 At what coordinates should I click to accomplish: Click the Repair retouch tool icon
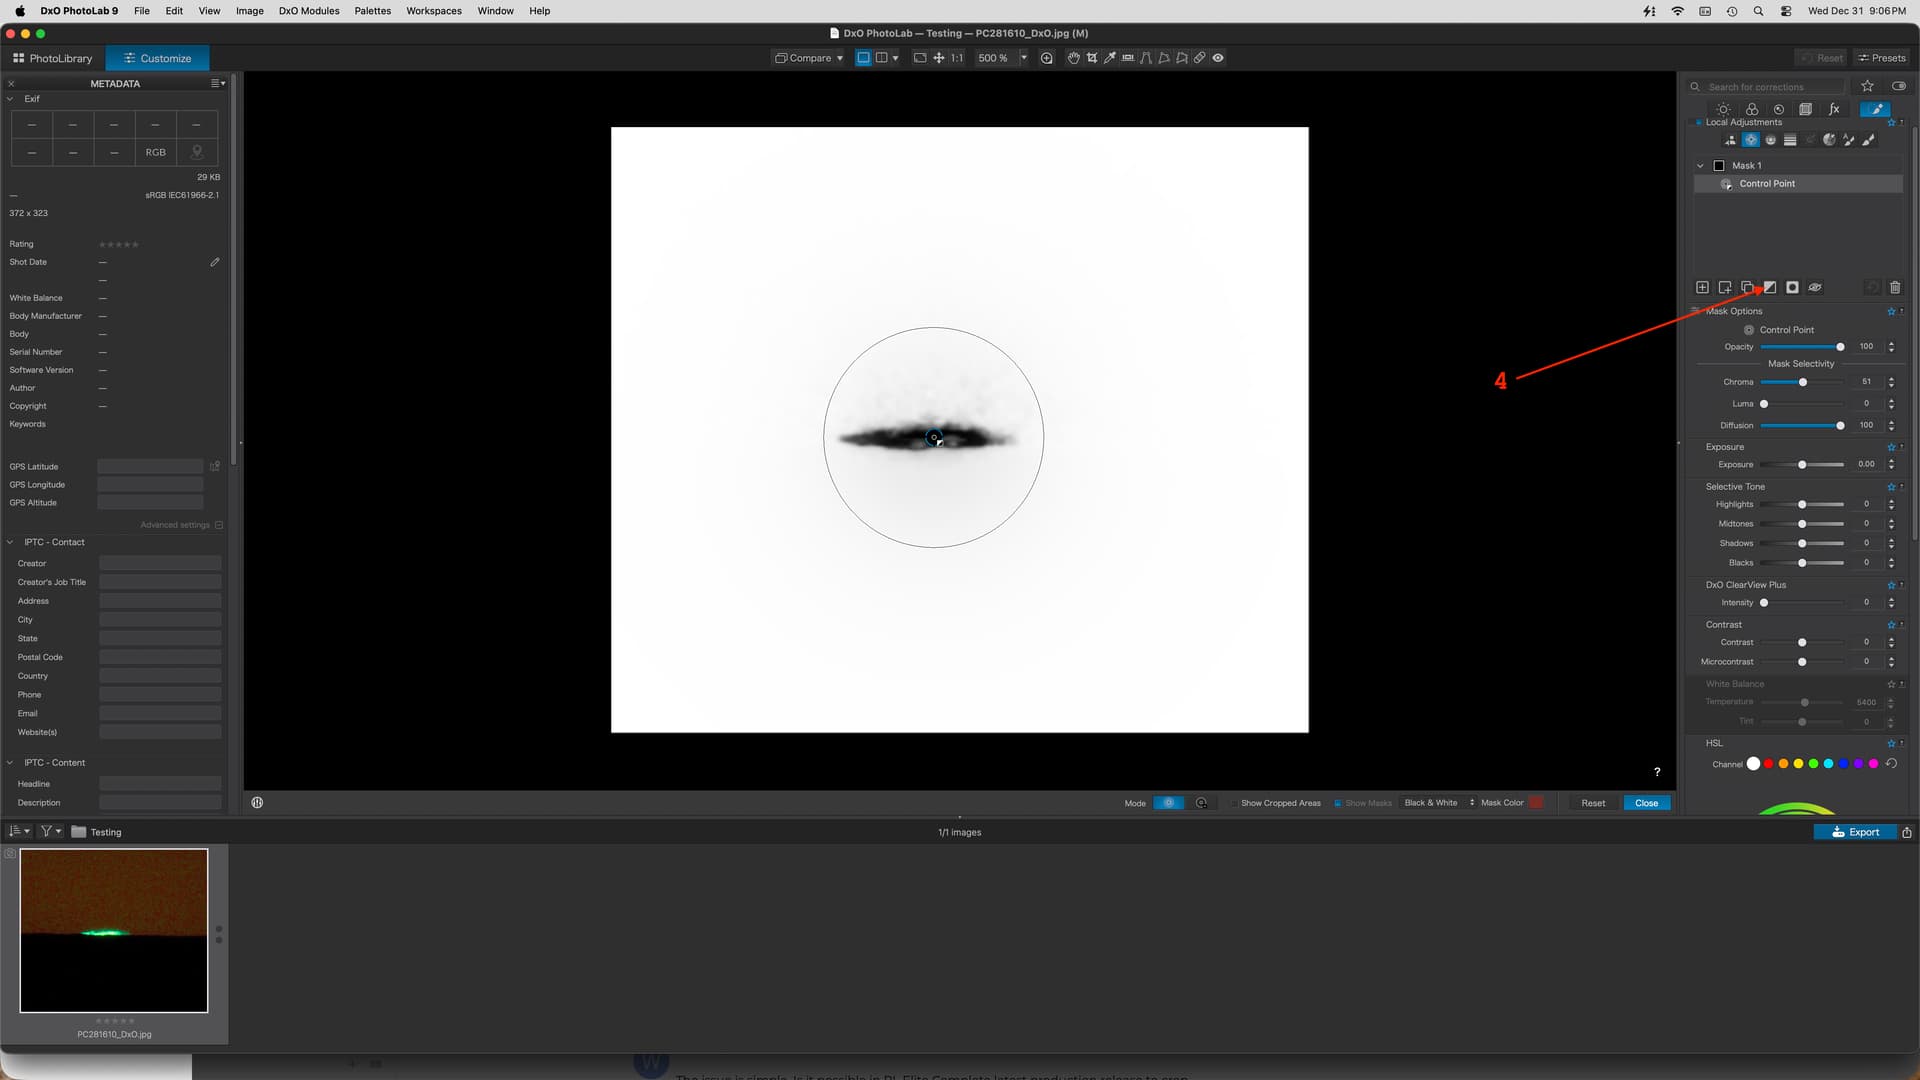[x=1199, y=58]
